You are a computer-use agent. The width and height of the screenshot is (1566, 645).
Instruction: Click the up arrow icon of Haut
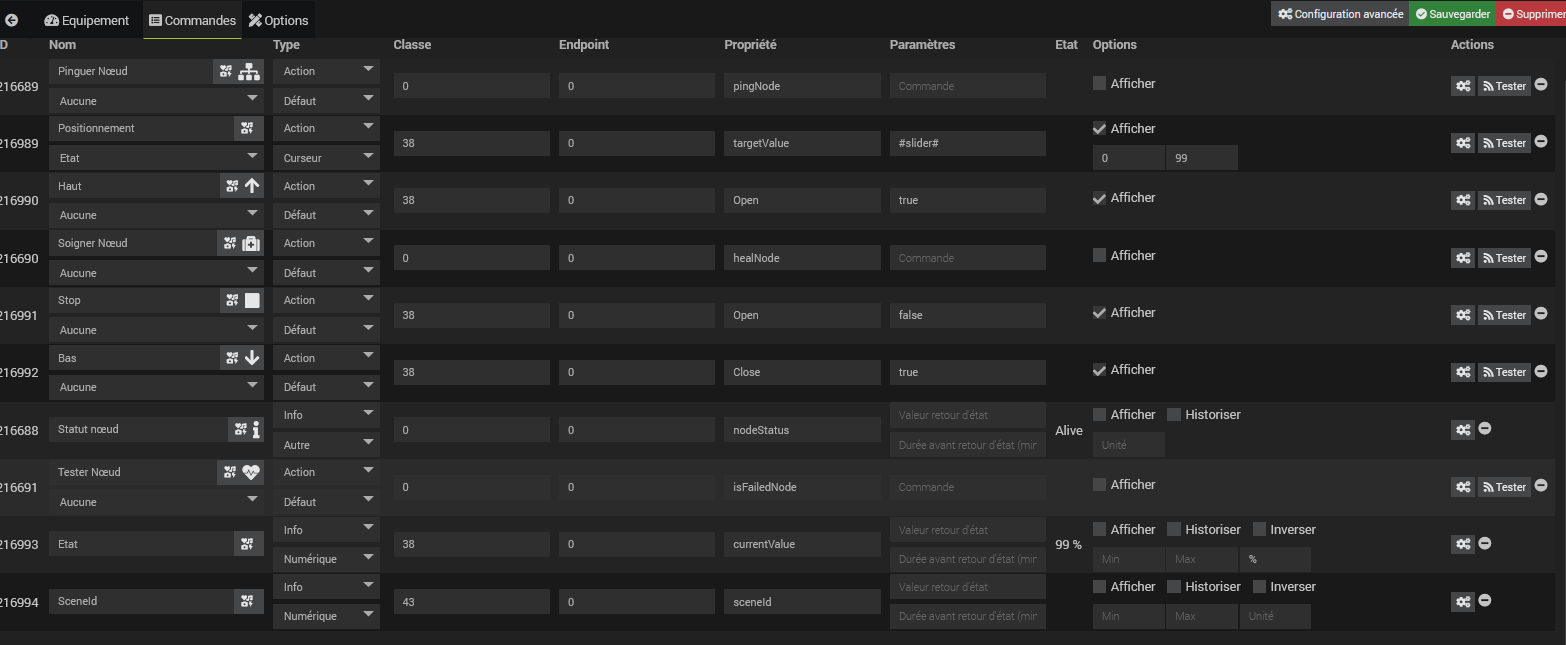[252, 186]
